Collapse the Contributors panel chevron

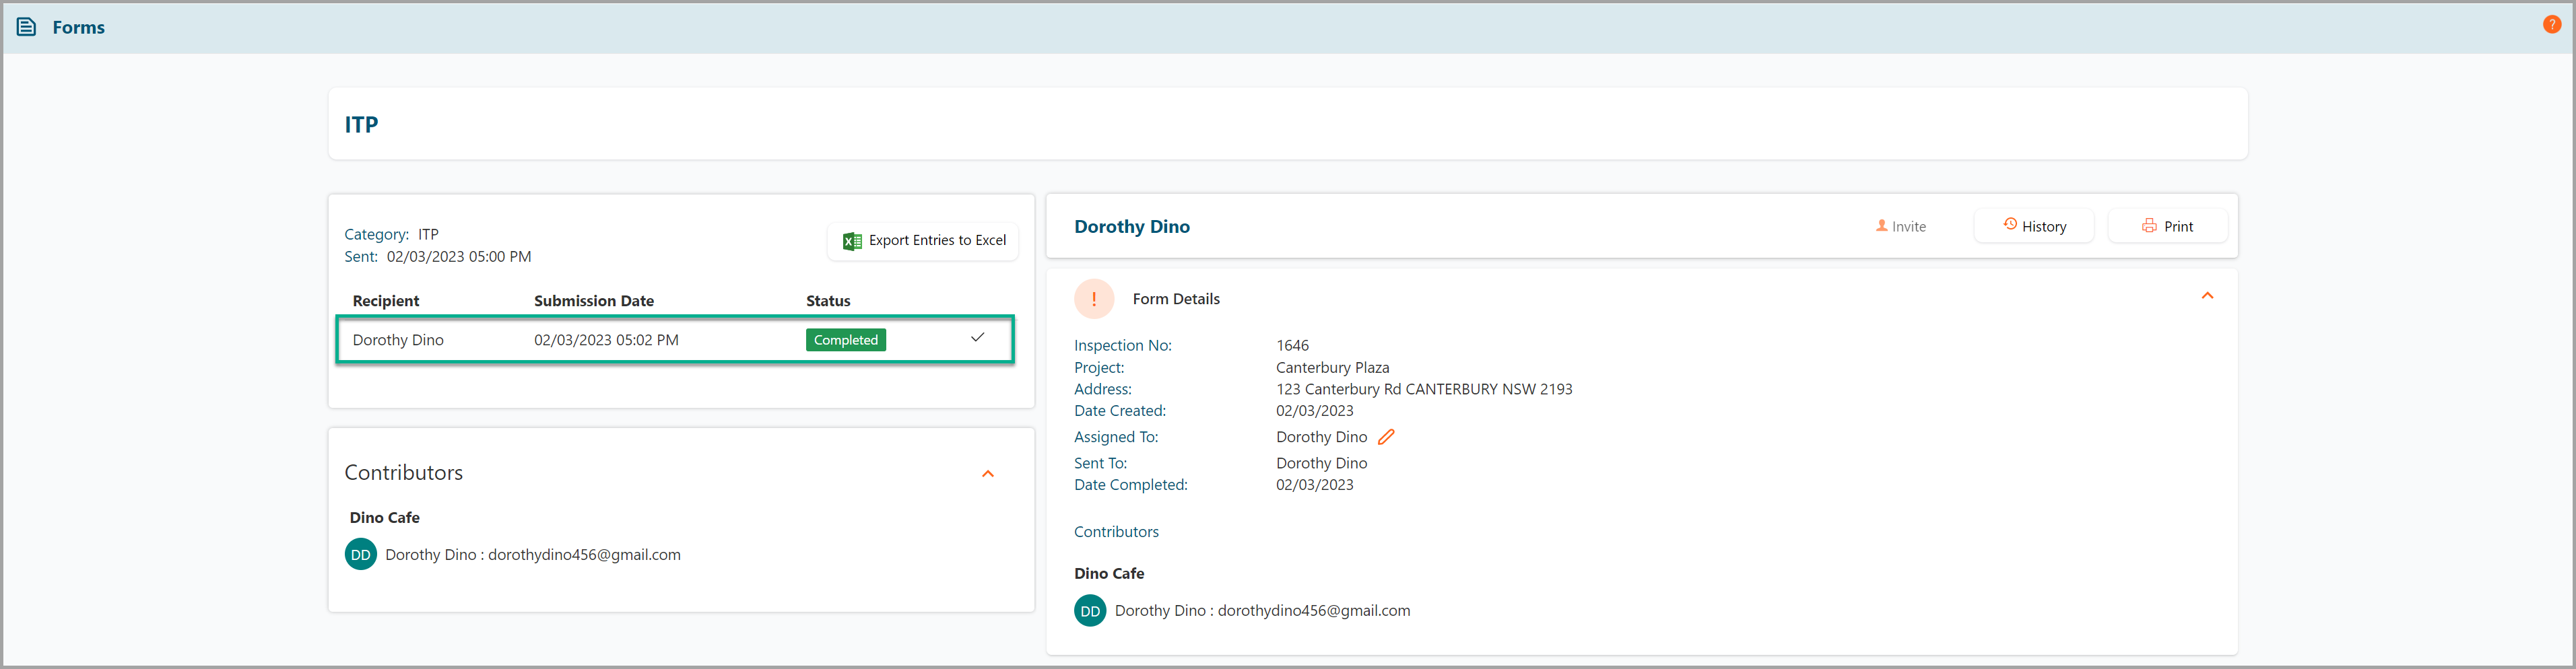coord(988,474)
